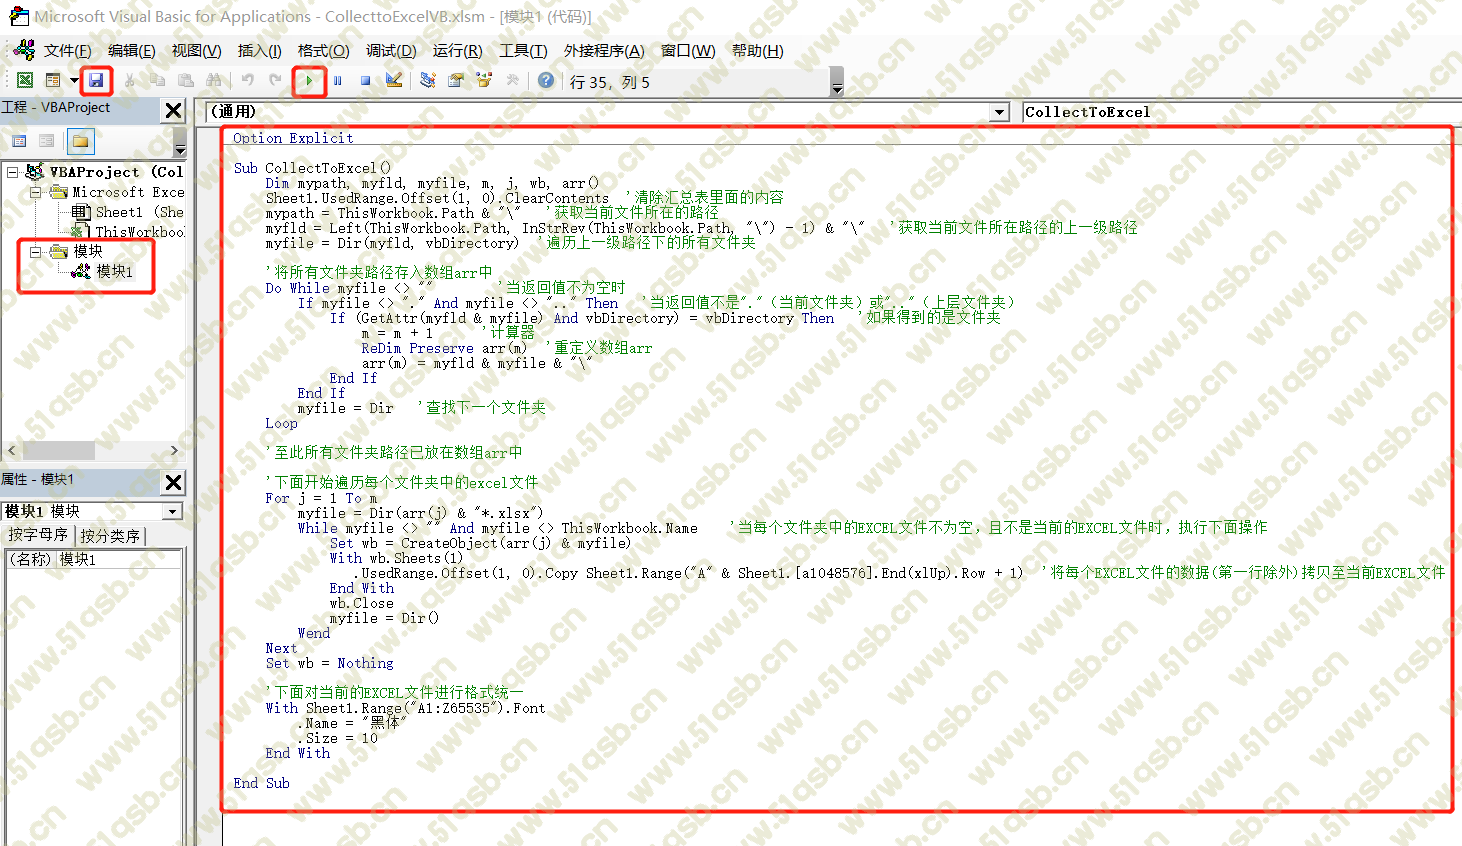Open the 工具(T) menu

click(523, 51)
